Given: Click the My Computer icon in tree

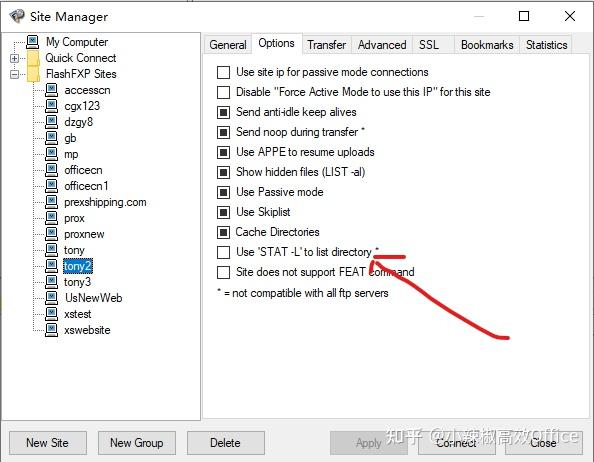Looking at the screenshot, I should pos(33,42).
